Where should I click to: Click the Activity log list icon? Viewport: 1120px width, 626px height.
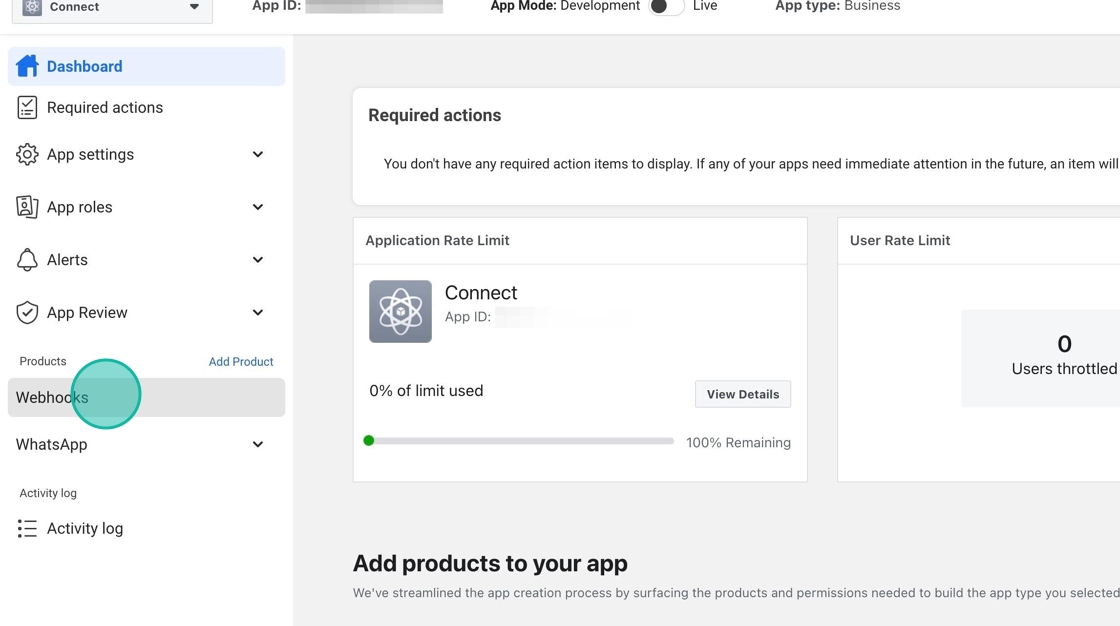[27, 528]
